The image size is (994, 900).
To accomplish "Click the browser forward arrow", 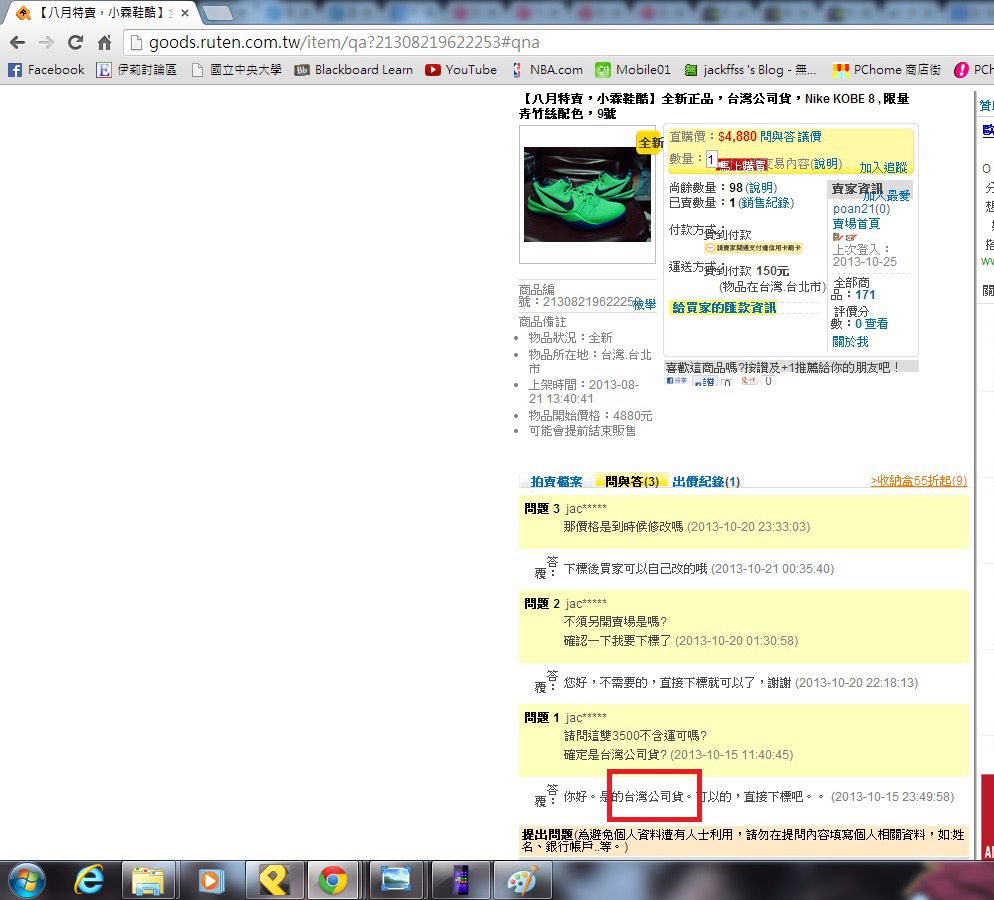I will click(x=46, y=42).
